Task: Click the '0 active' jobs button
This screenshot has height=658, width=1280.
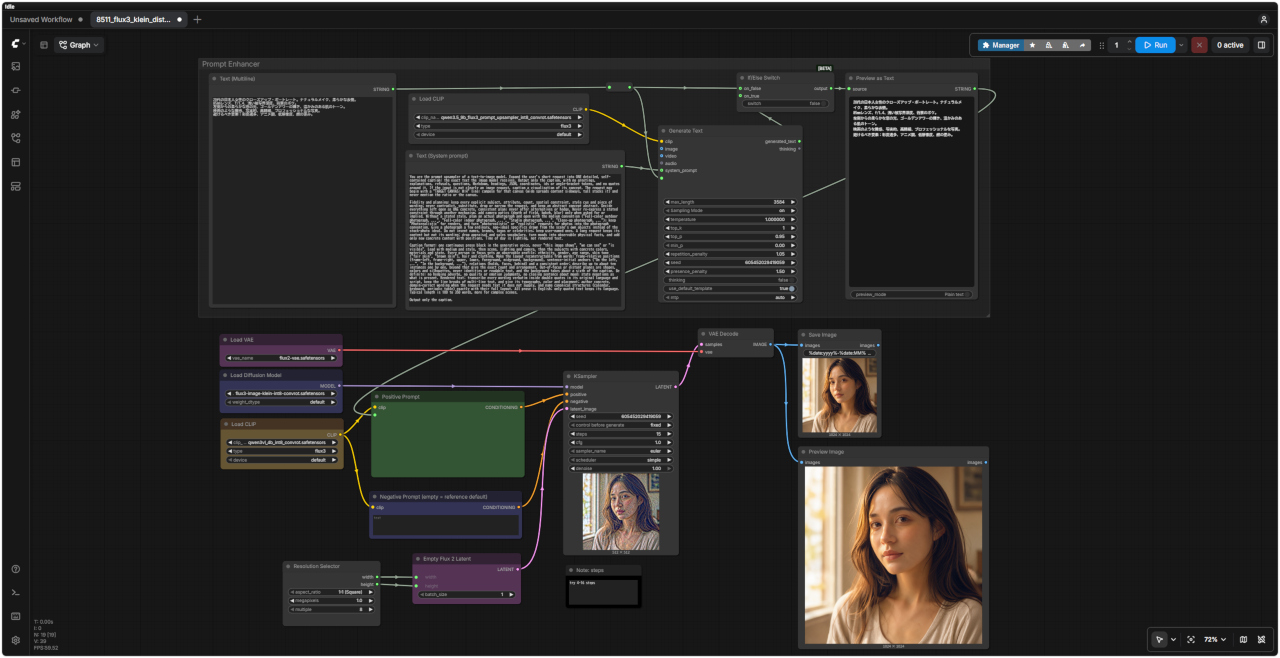Action: [1230, 45]
